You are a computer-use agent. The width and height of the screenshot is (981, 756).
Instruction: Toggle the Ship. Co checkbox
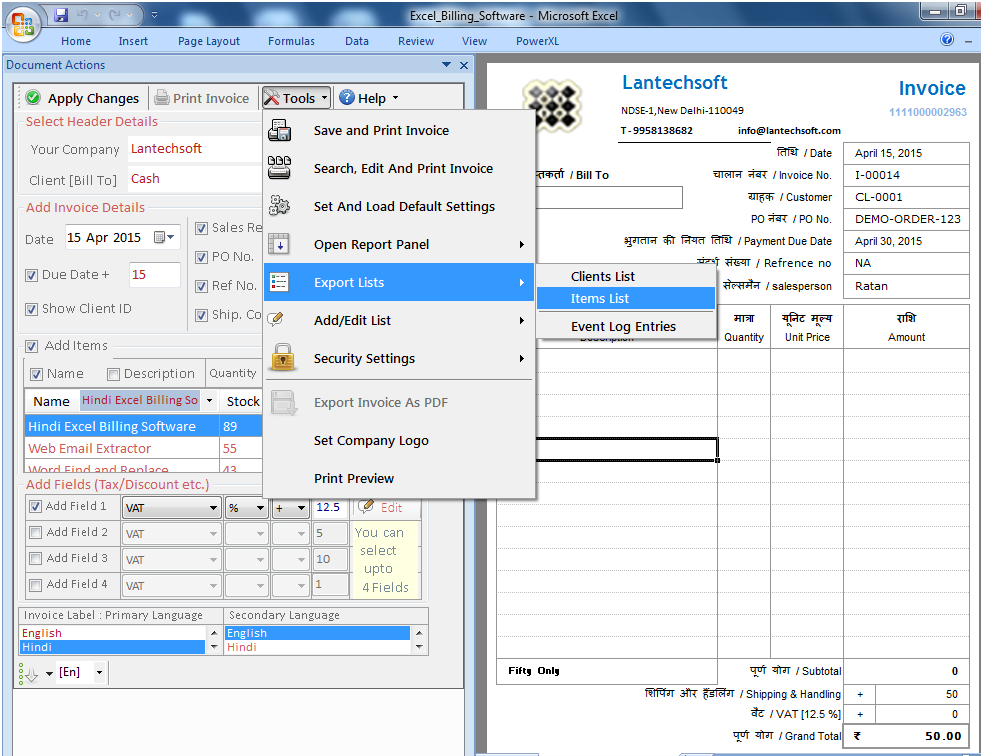[201, 315]
